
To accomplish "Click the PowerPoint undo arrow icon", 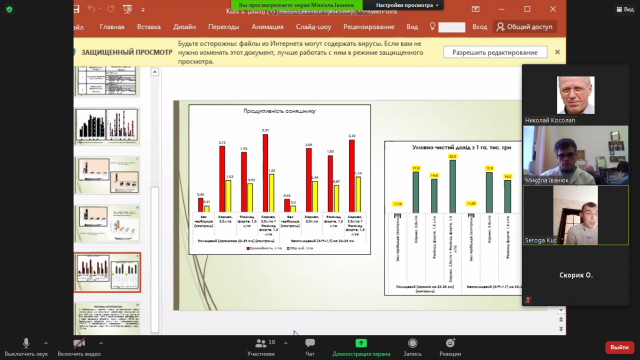I will (x=91, y=9).
